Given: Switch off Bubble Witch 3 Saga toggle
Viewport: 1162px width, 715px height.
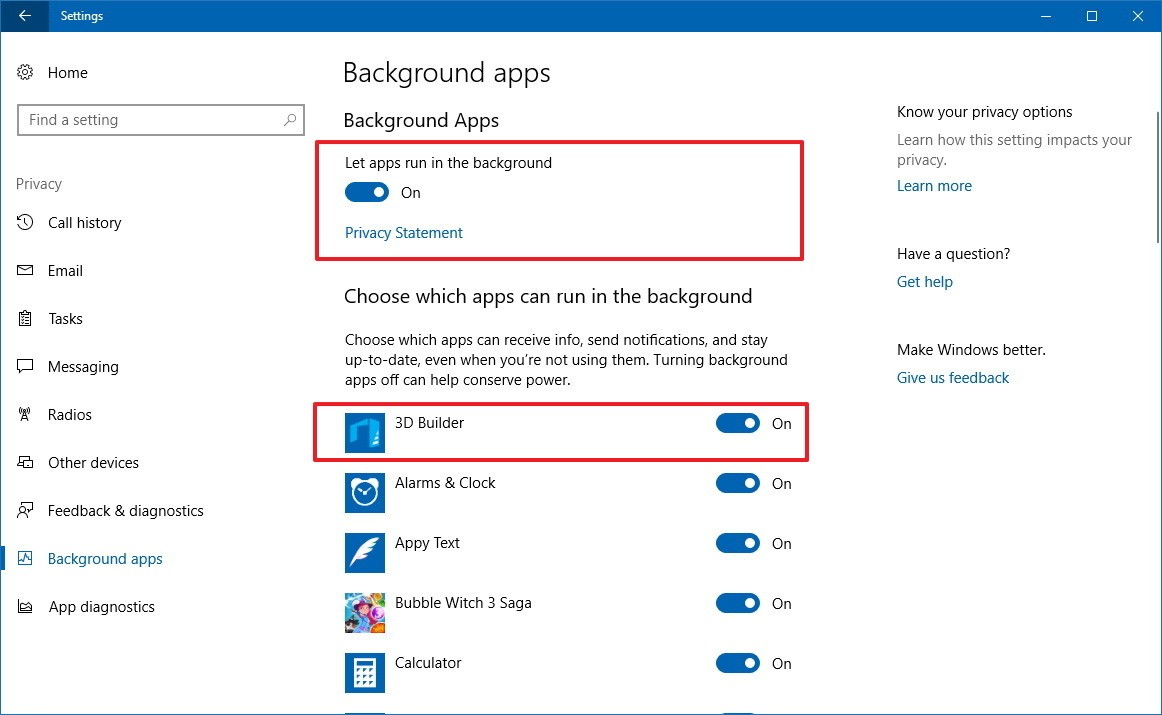Looking at the screenshot, I should coord(738,604).
